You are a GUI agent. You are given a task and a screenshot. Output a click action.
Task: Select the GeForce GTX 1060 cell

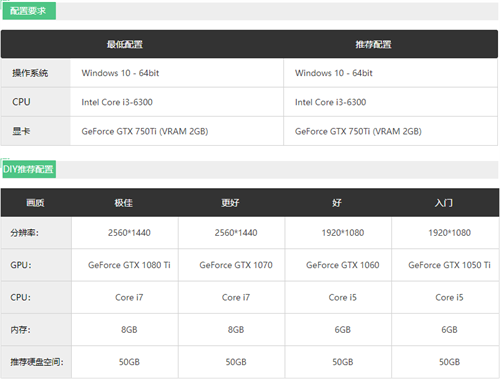[343, 265]
